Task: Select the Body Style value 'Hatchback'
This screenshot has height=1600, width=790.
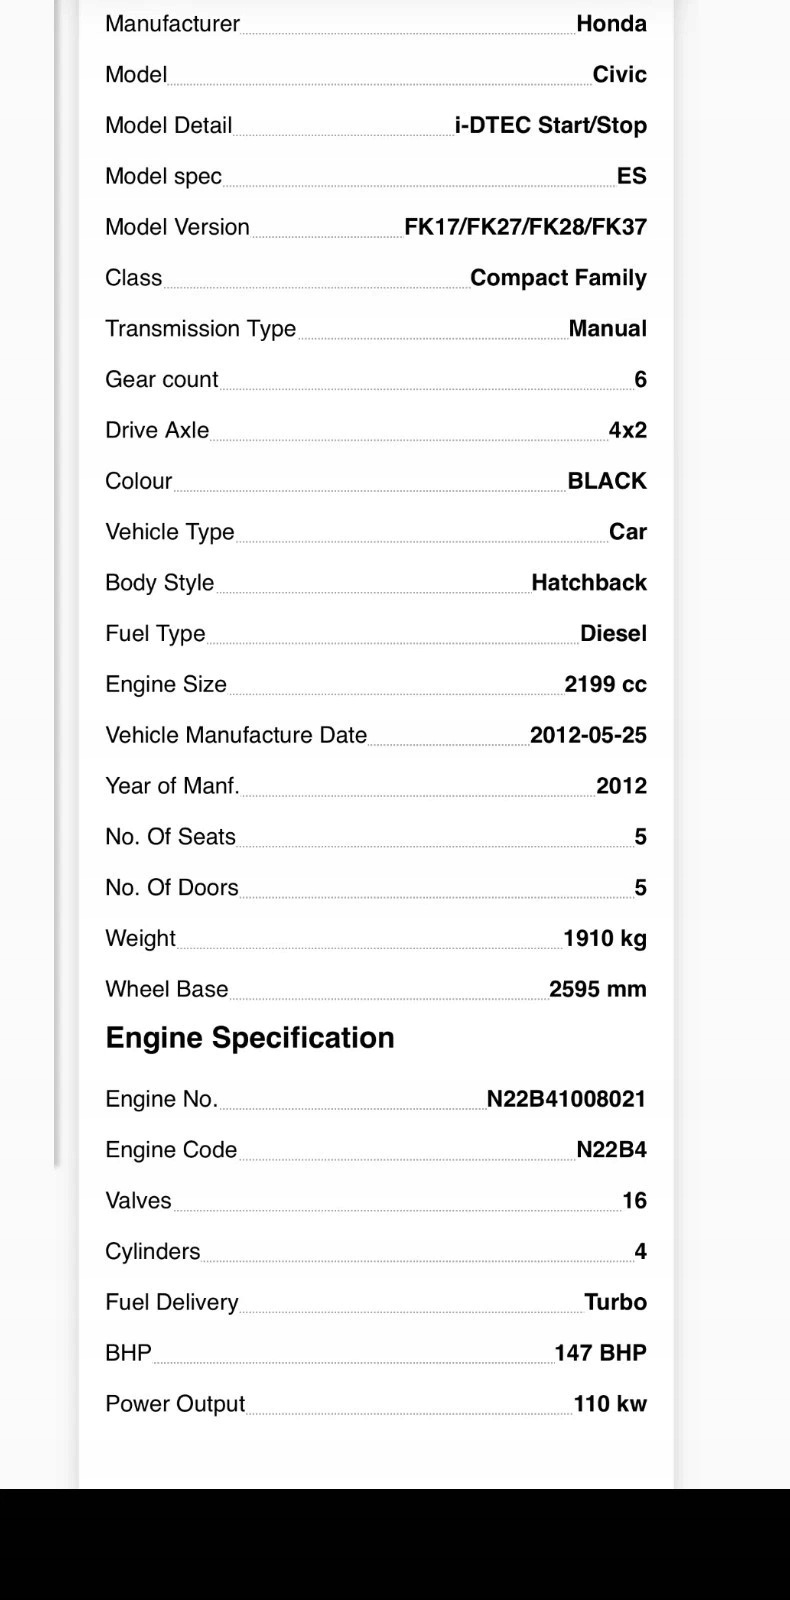Action: coord(589,583)
